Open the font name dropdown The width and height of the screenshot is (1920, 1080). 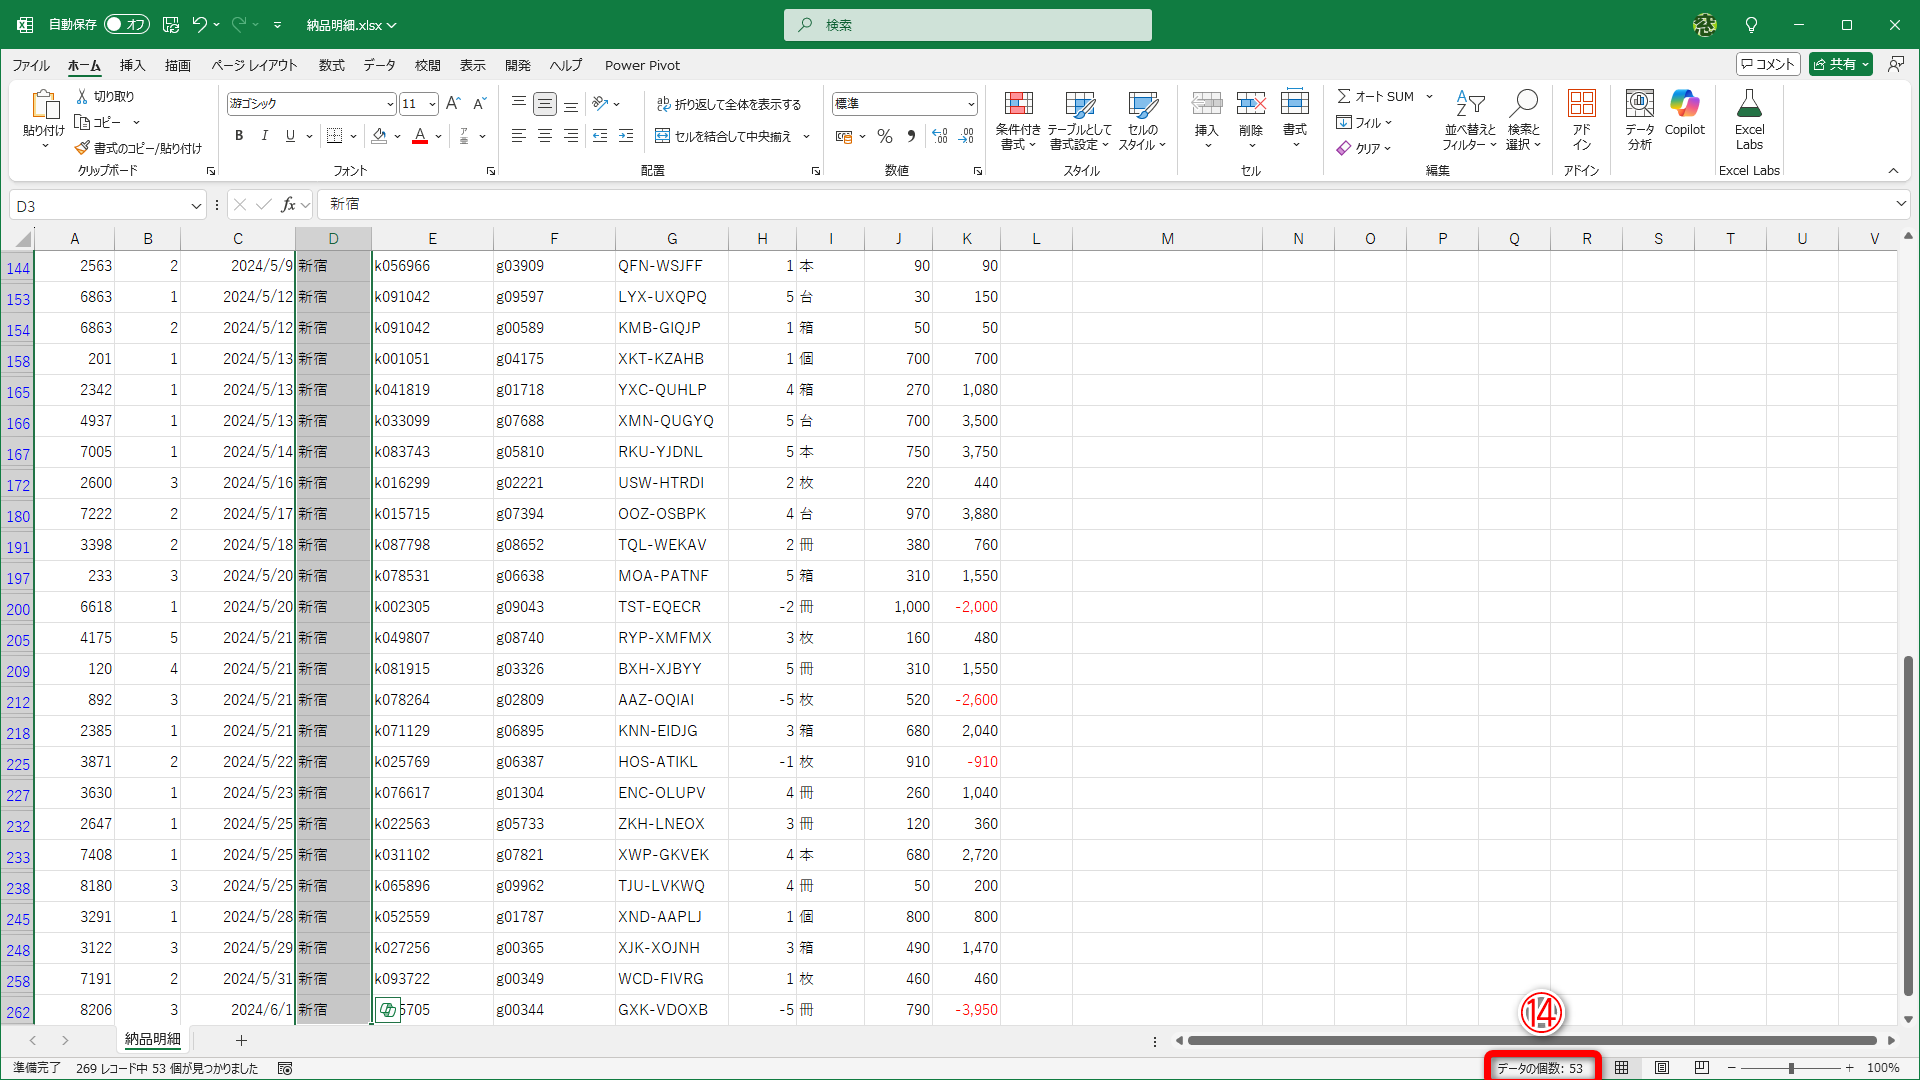pyautogui.click(x=390, y=104)
